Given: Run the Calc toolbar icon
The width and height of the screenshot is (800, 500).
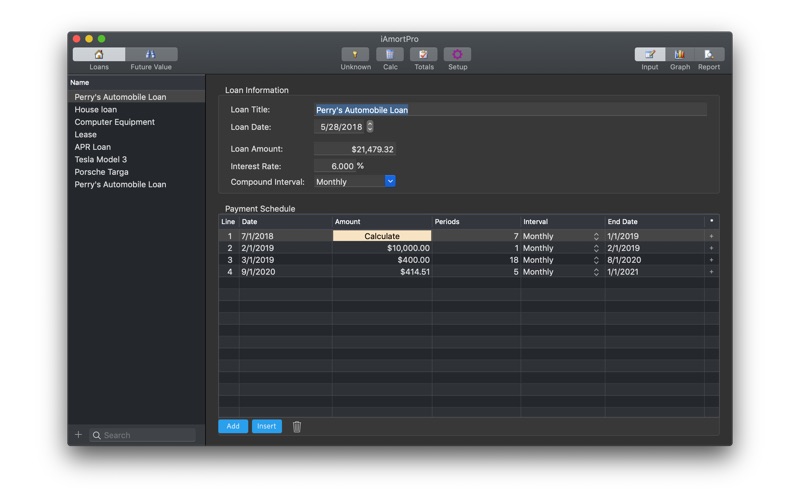Looking at the screenshot, I should pos(390,54).
